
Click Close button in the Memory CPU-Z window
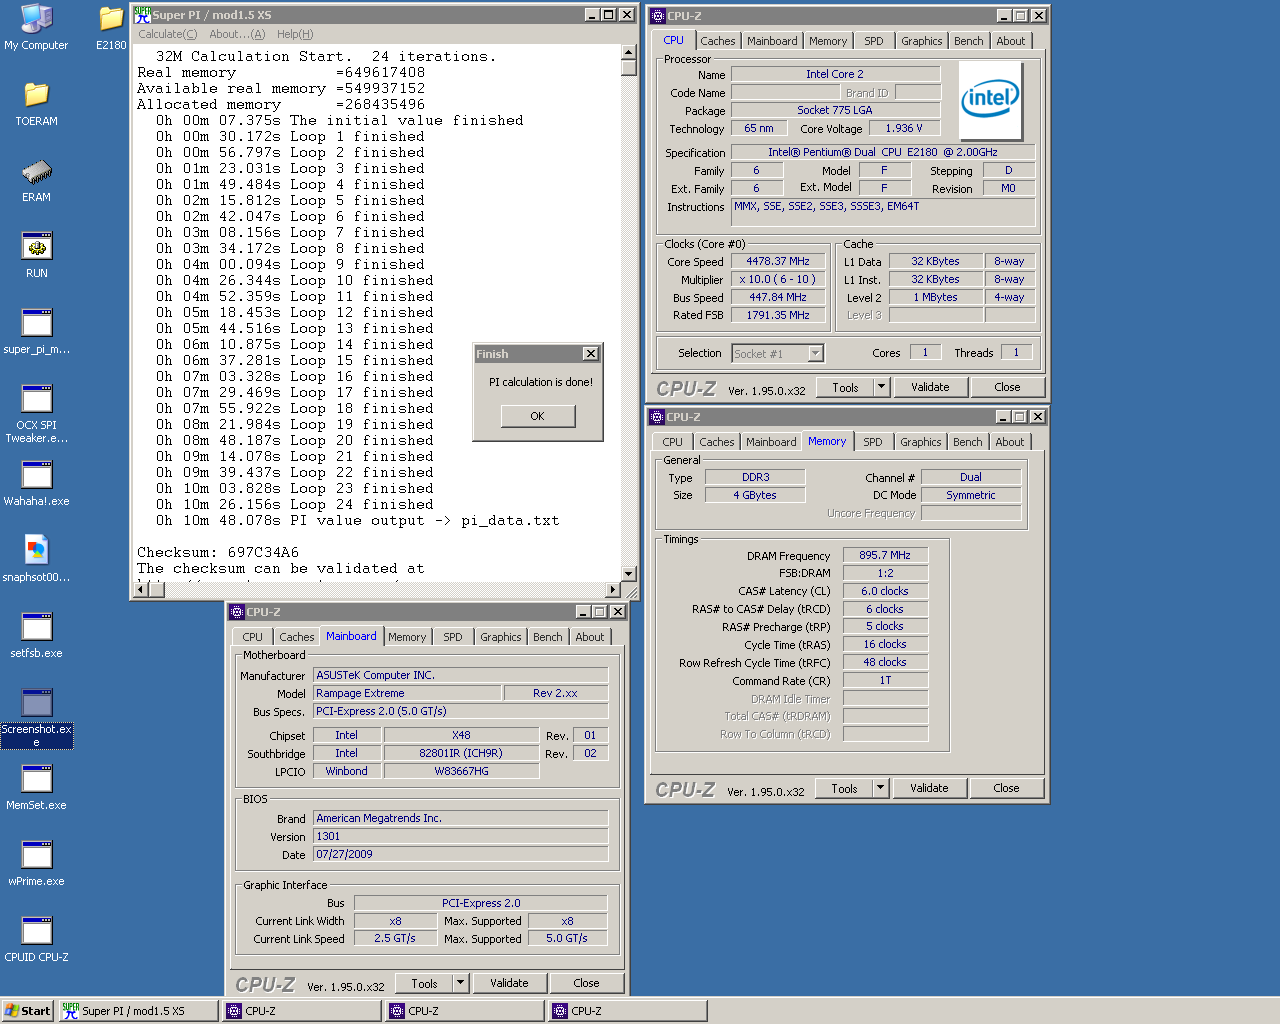coord(1006,789)
